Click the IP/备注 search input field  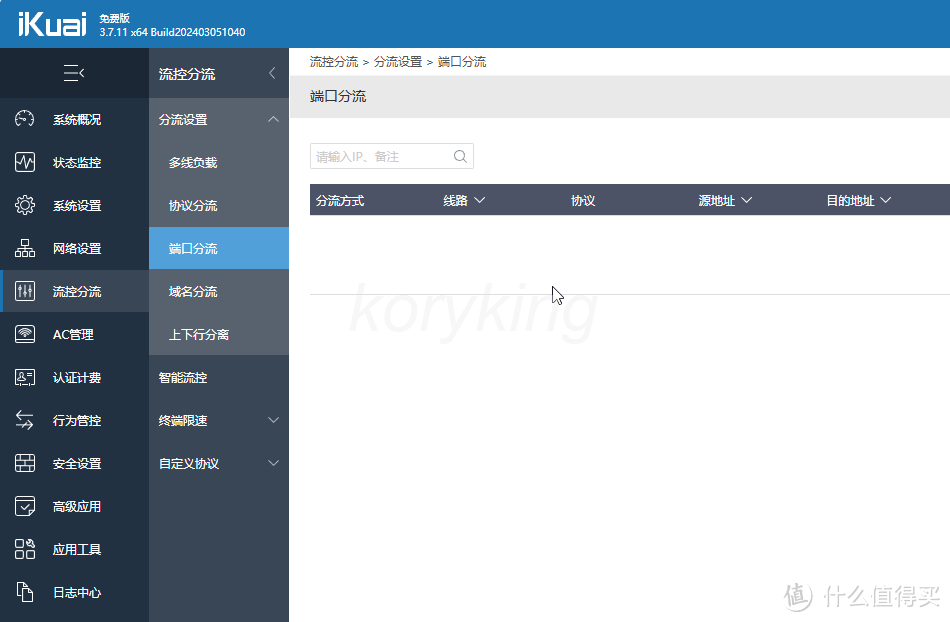point(380,156)
